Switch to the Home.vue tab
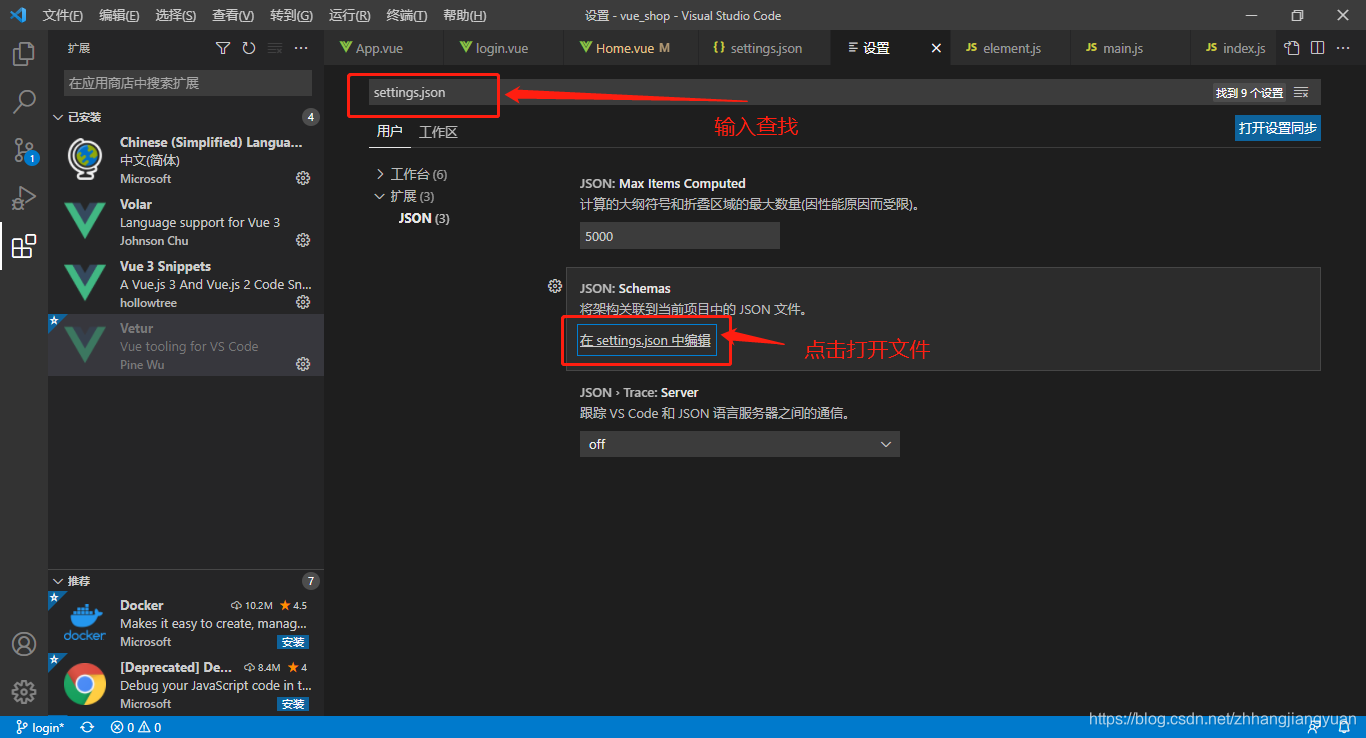Screen dimensions: 1366x738 632,48
